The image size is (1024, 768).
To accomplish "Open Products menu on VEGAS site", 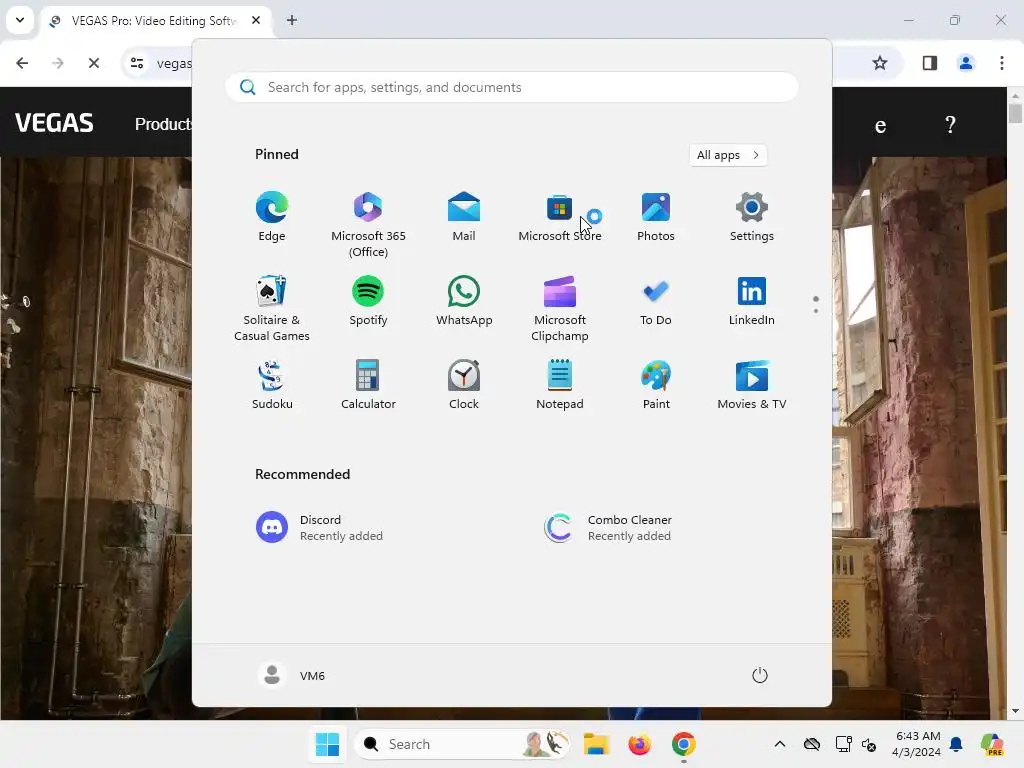I will [x=163, y=124].
